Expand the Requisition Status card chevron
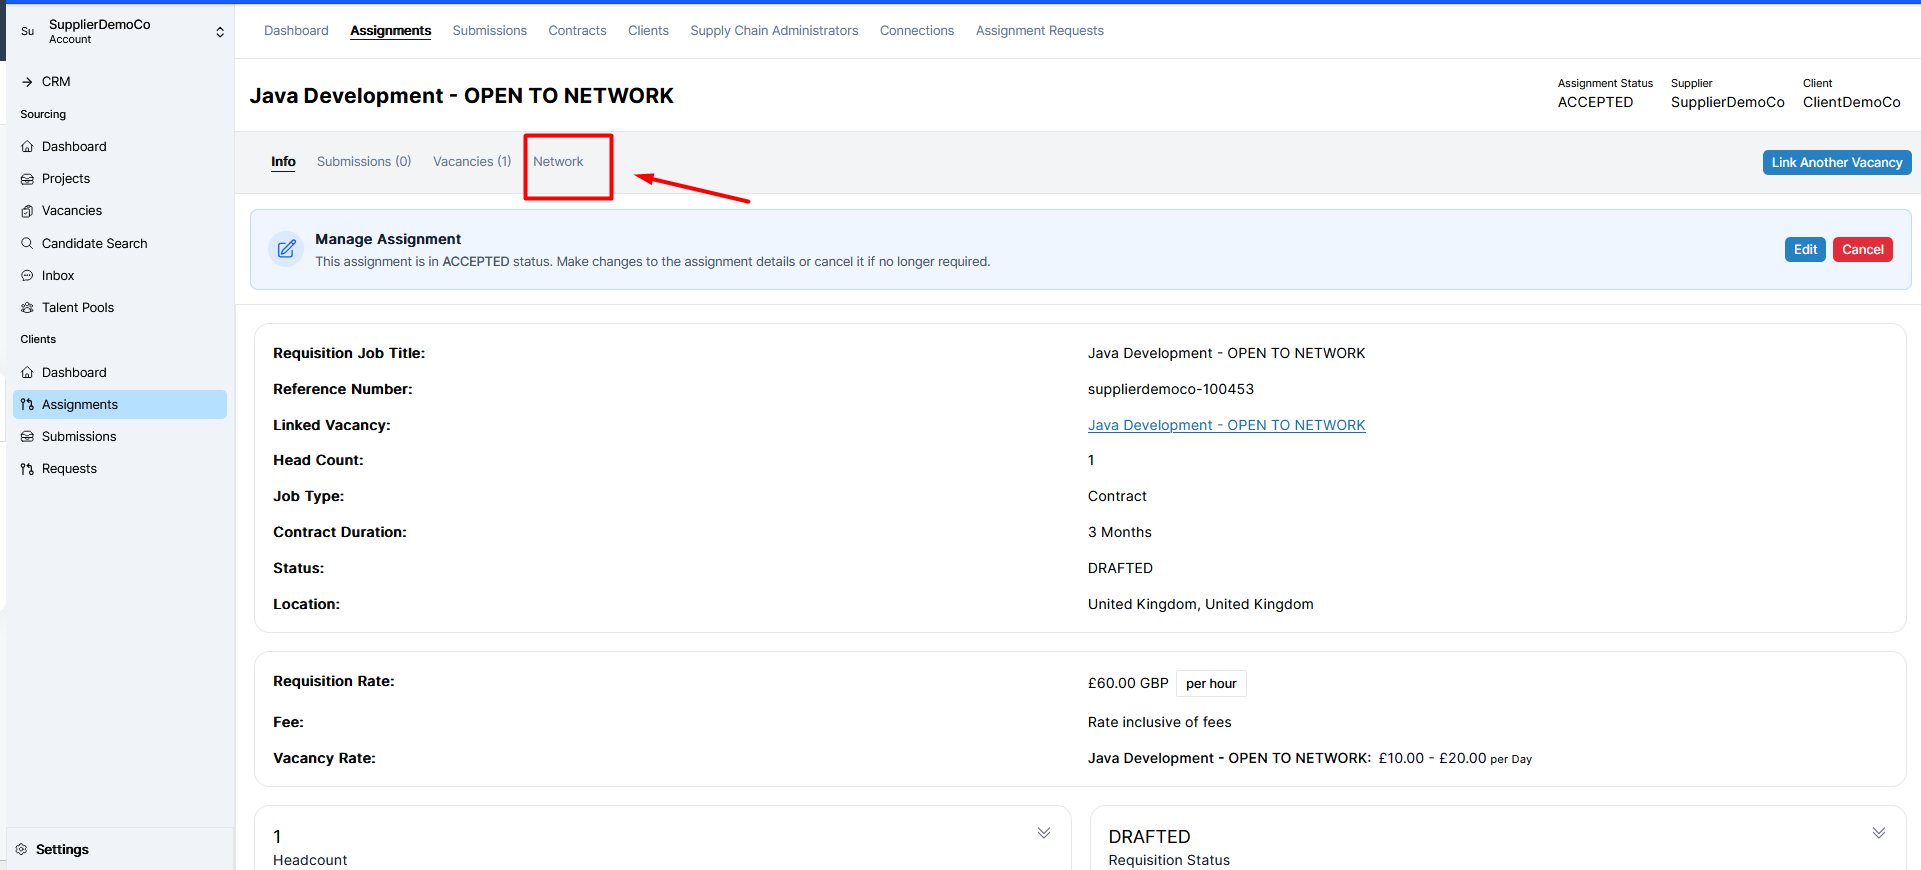The width and height of the screenshot is (1921, 870). (x=1878, y=833)
